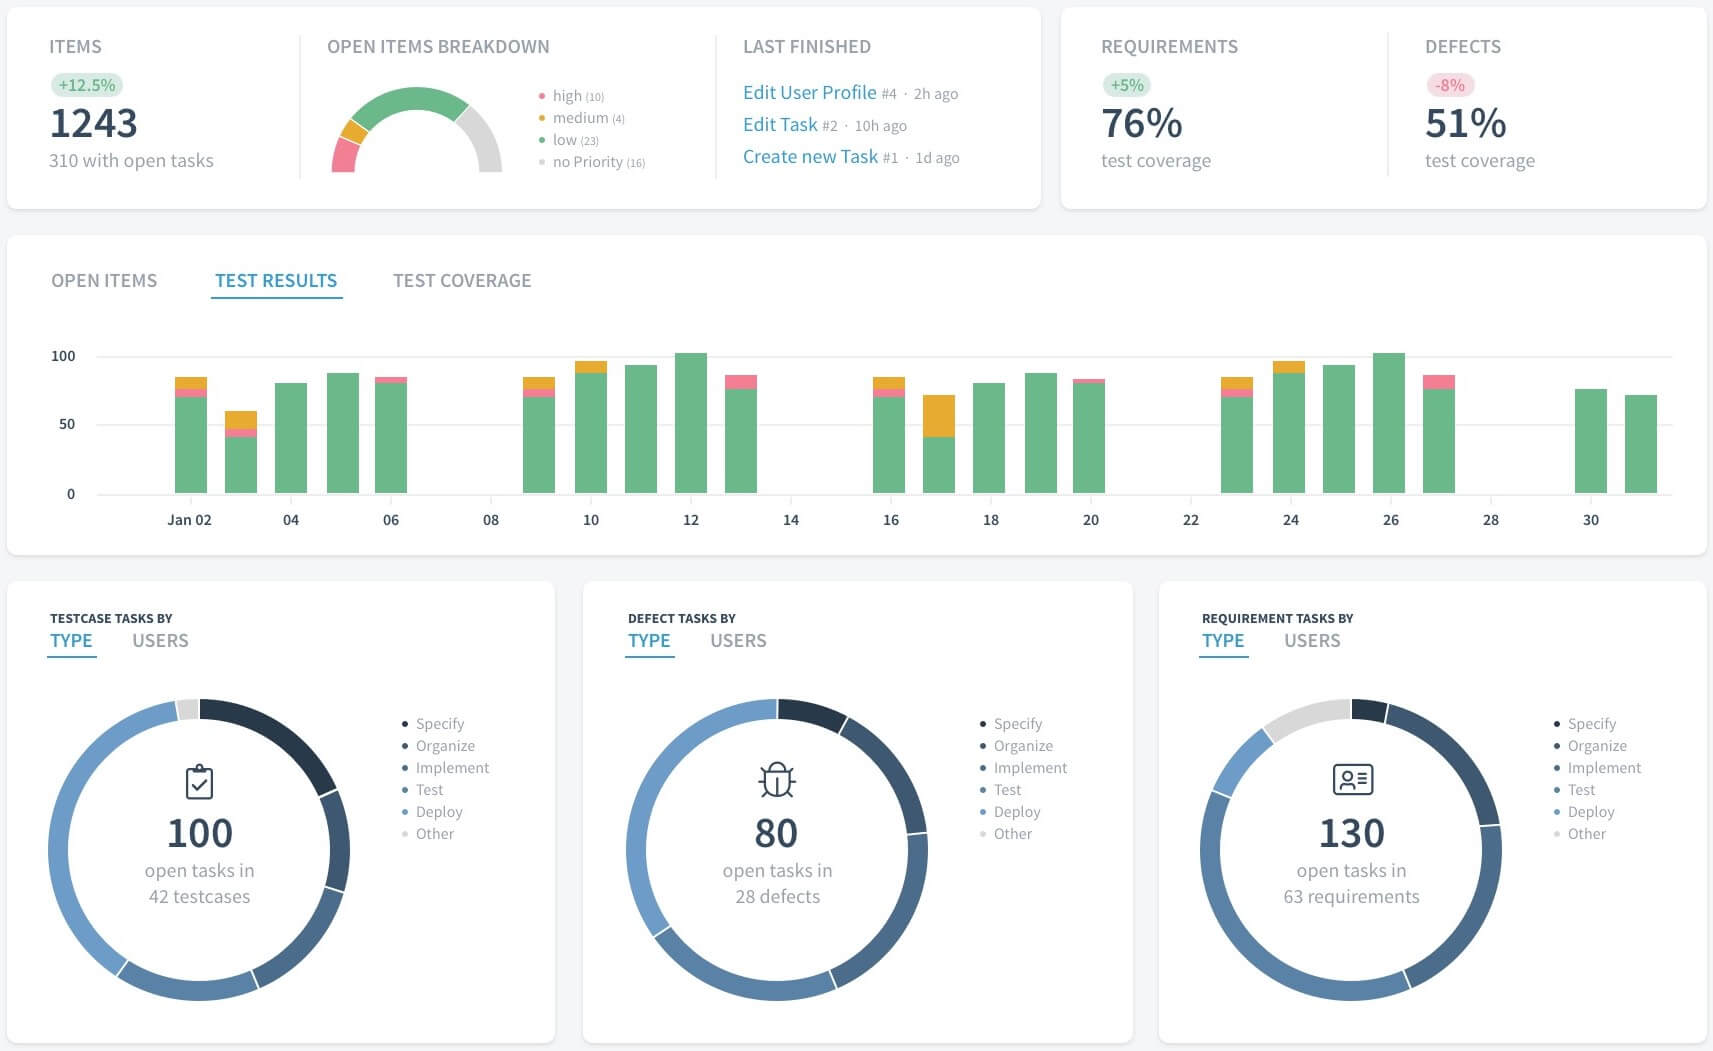This screenshot has height=1051, width=1713.
Task: Click Implement legend in requirement tasks
Action: point(1597,768)
